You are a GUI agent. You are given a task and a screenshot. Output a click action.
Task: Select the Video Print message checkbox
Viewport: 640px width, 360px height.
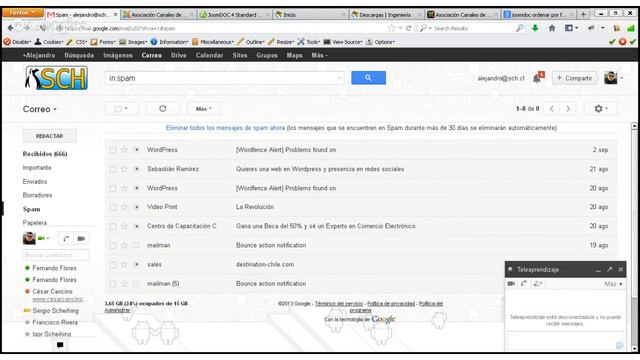[x=113, y=207]
